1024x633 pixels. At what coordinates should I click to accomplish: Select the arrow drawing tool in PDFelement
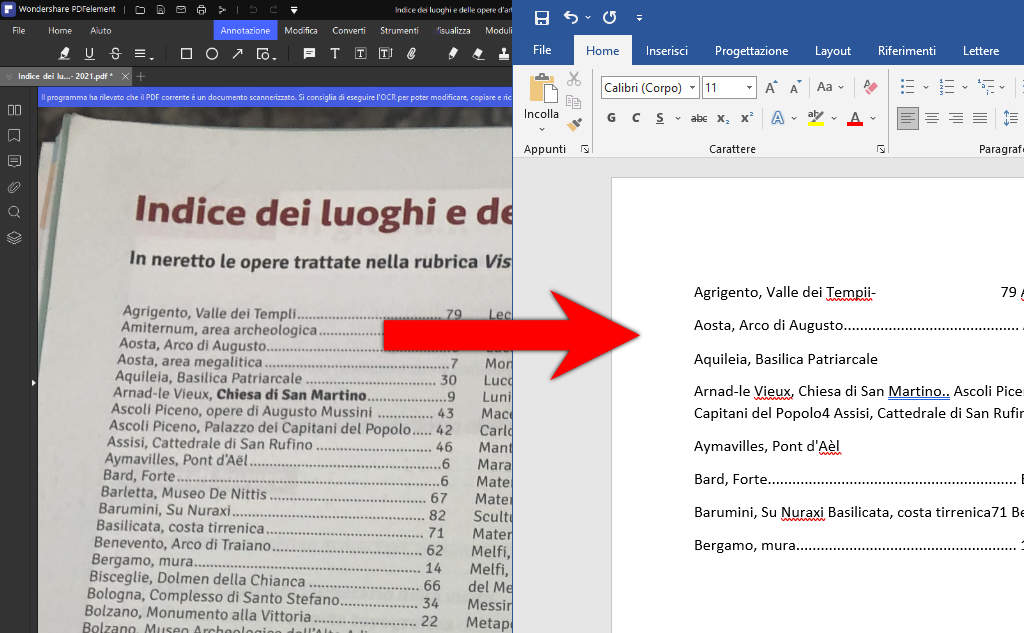(x=237, y=54)
